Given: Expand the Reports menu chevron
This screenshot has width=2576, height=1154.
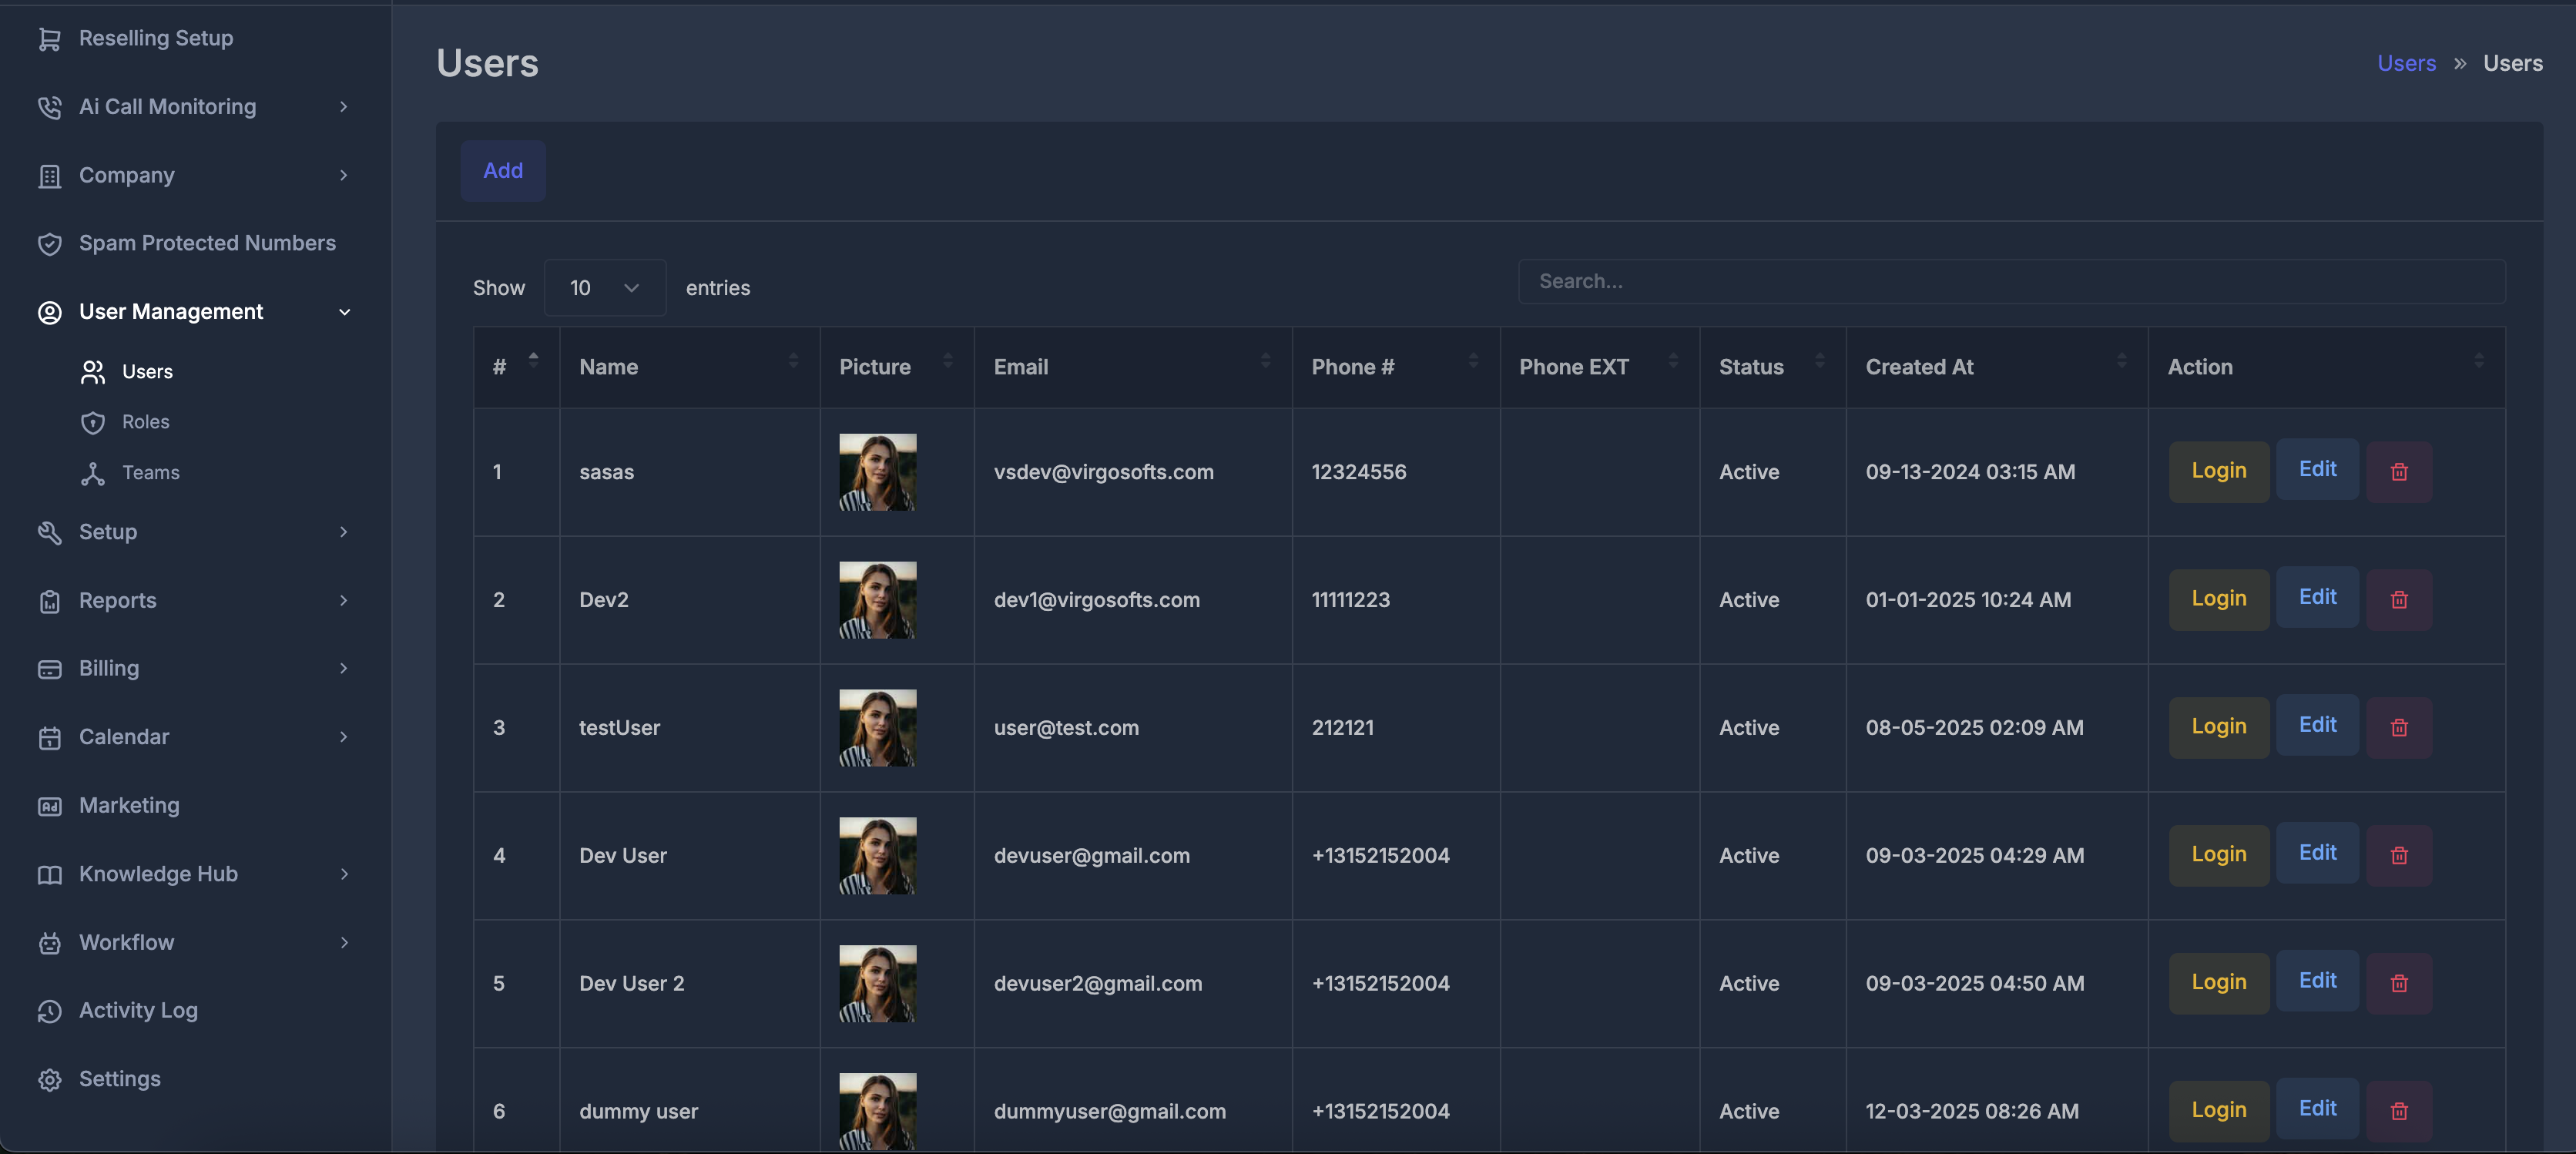Looking at the screenshot, I should click(344, 601).
